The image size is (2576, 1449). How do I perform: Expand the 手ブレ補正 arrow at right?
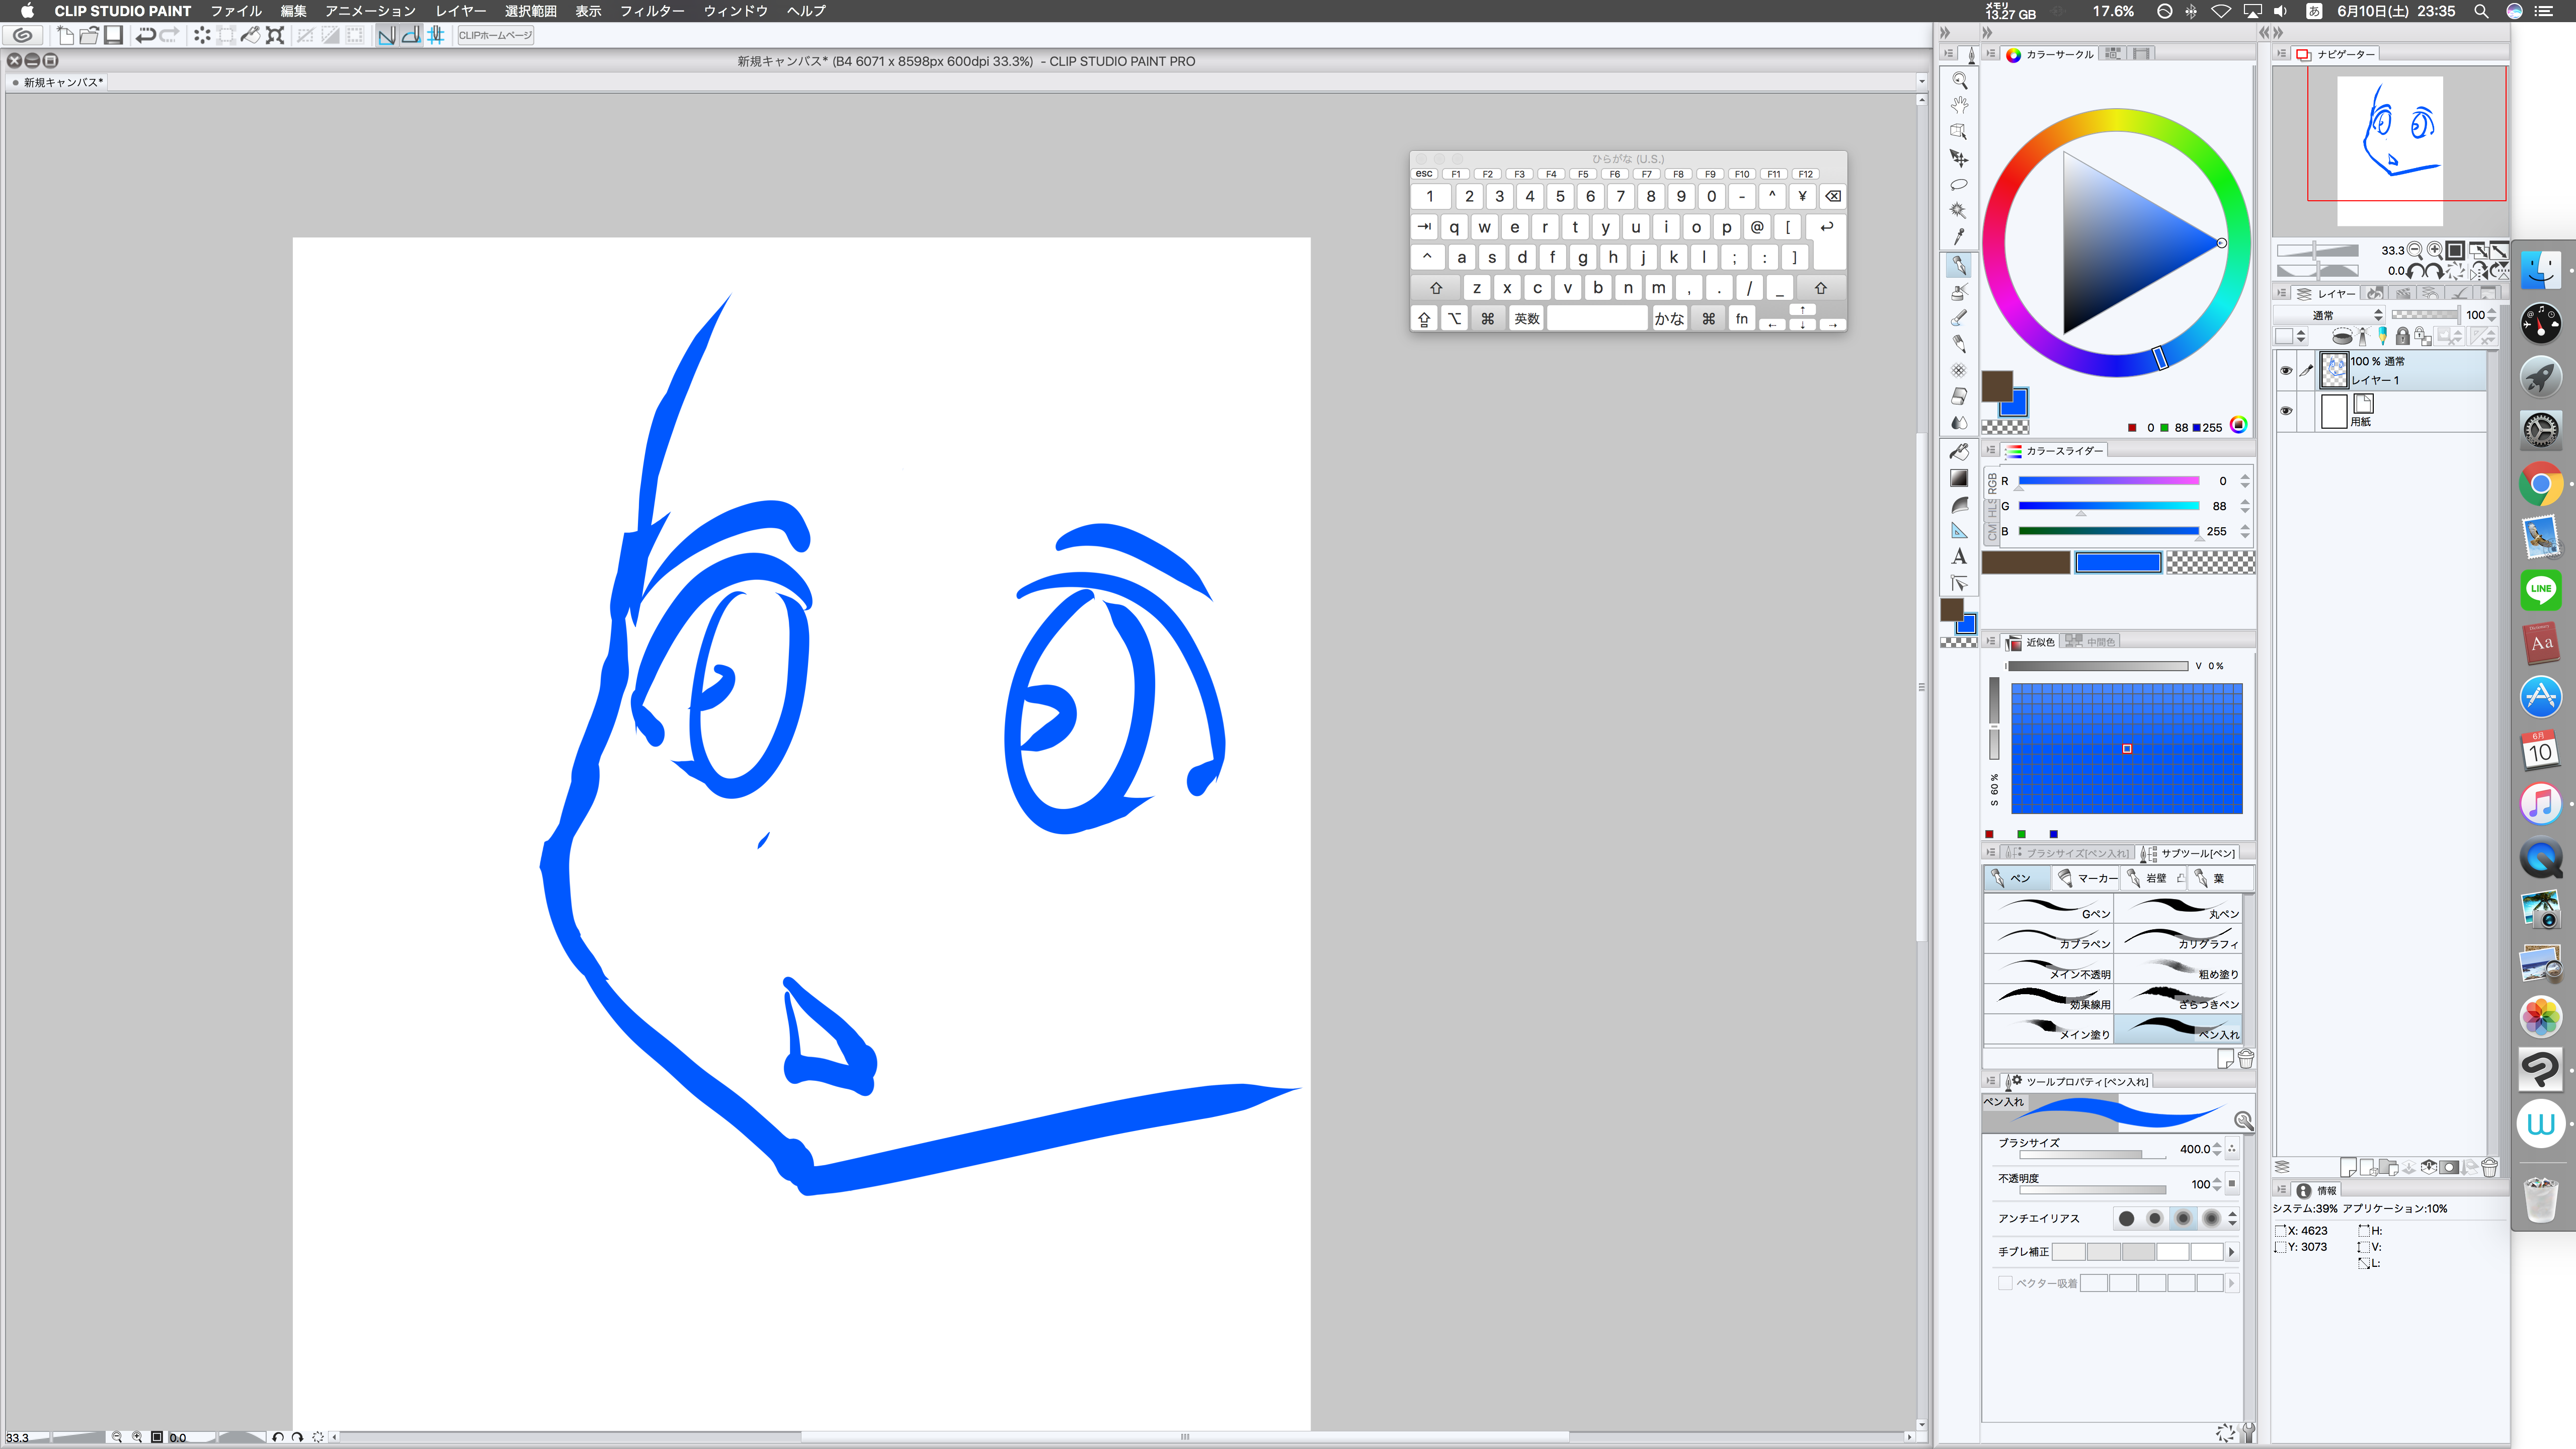(2231, 1252)
